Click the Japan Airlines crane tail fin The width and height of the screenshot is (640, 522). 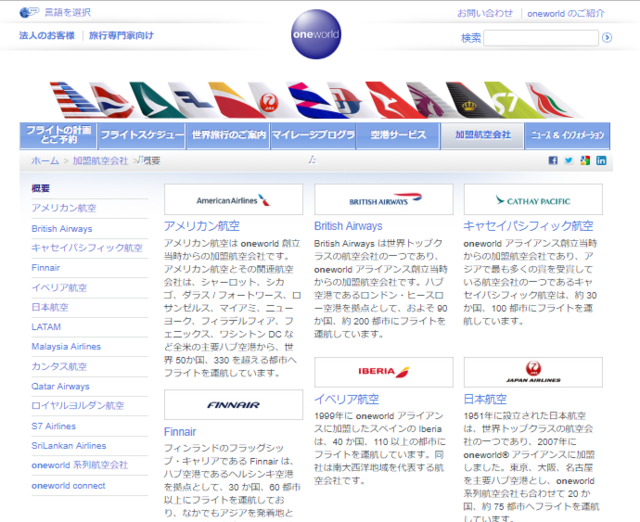pos(265,100)
